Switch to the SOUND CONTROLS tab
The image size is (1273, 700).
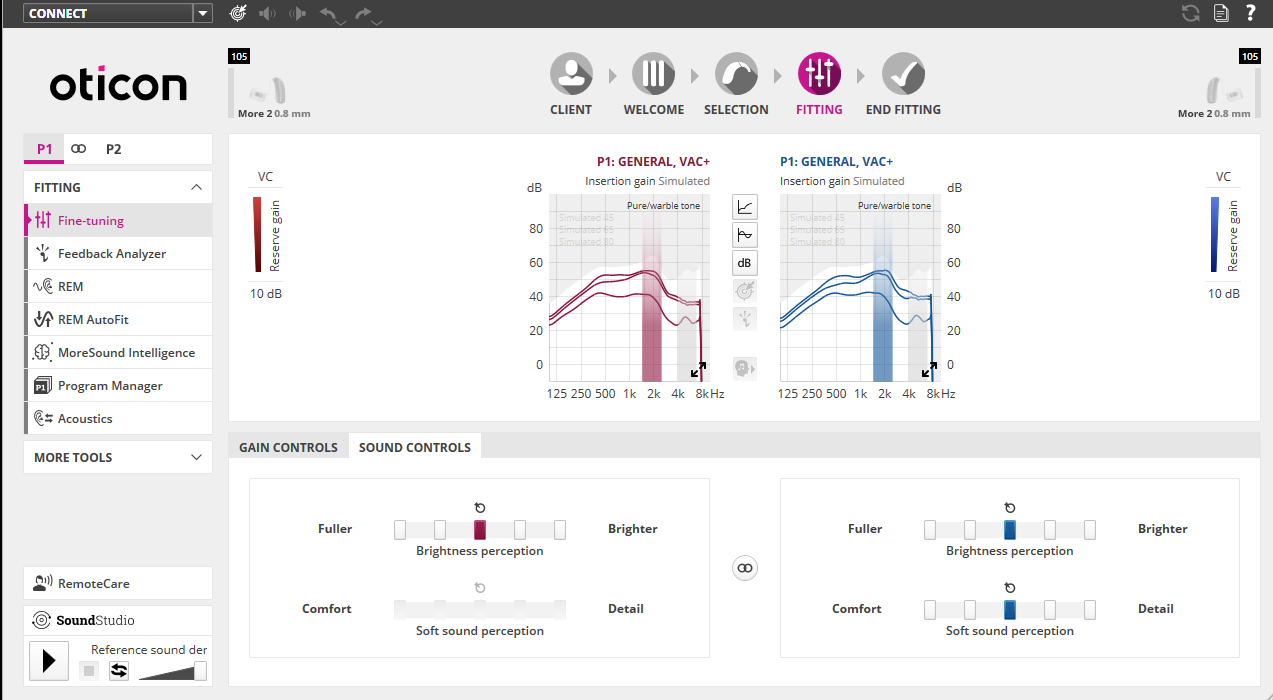[415, 447]
